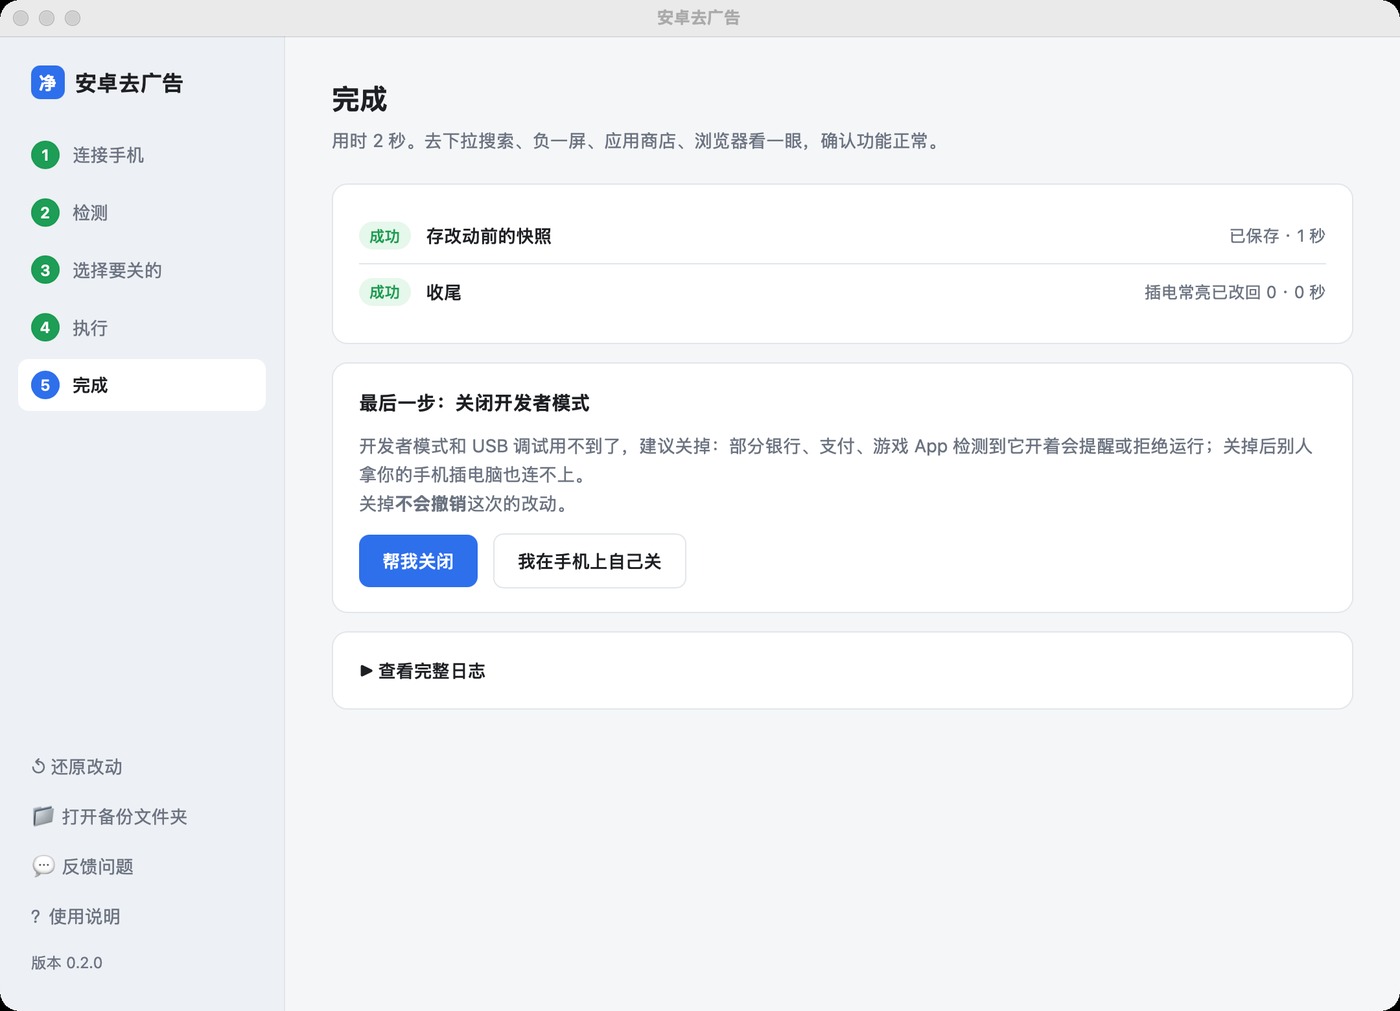Open the 反馈问题 feedback link
This screenshot has width=1400, height=1011.
82,866
